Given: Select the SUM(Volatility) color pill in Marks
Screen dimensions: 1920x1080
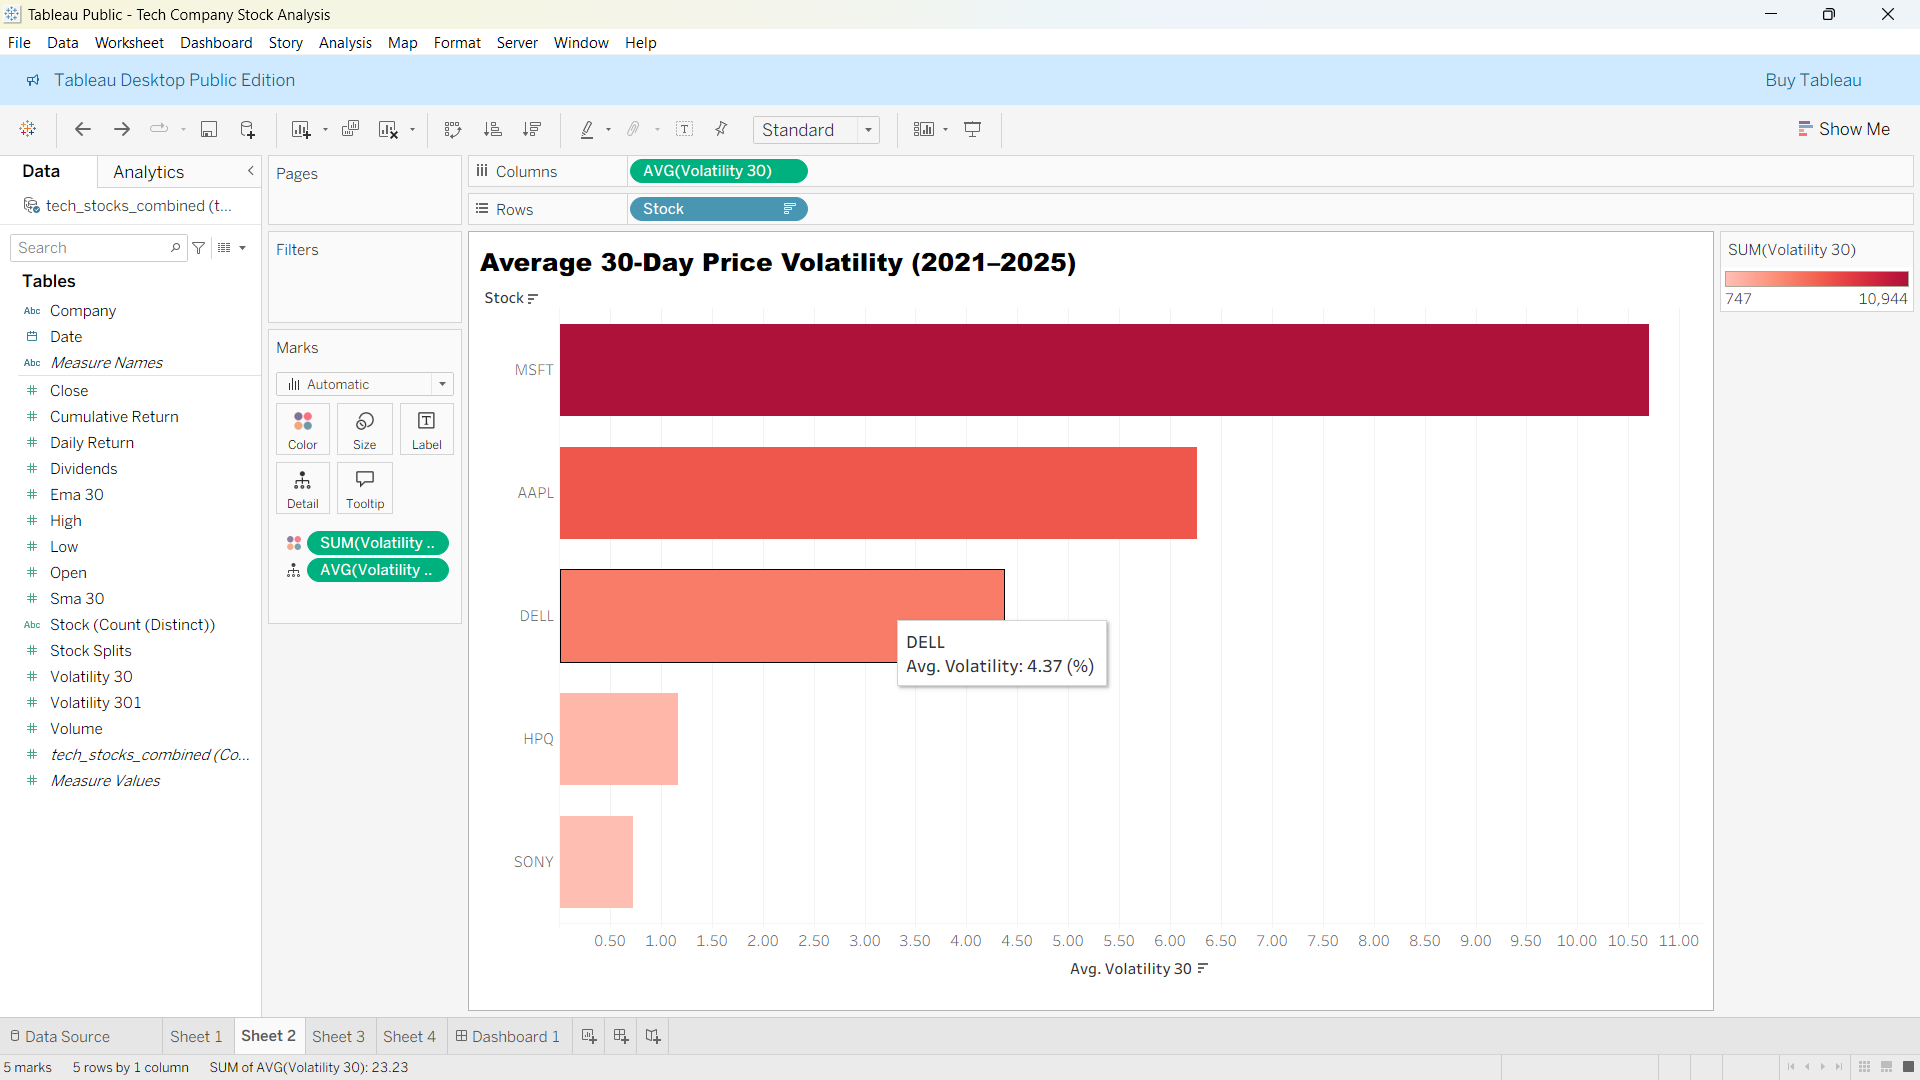Looking at the screenshot, I should click(378, 543).
